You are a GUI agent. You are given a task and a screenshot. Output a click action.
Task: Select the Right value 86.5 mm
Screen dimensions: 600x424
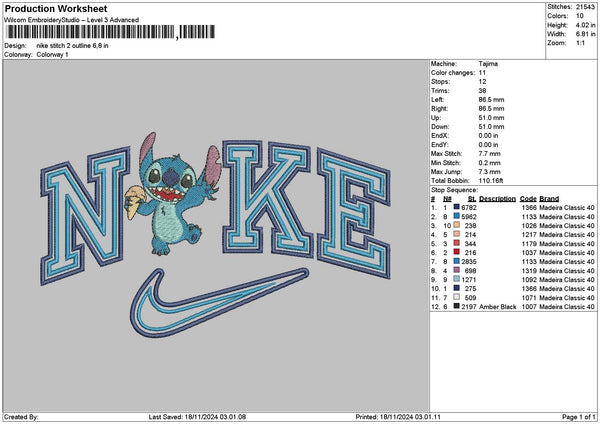click(x=491, y=109)
